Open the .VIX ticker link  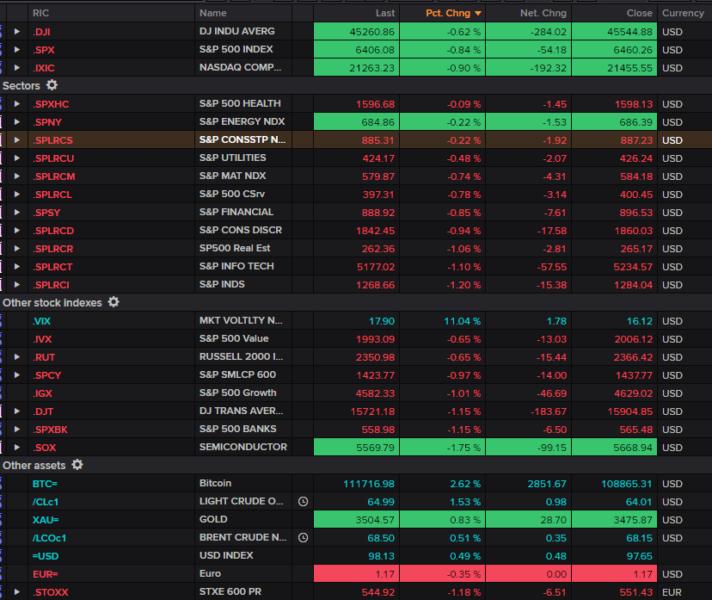(x=42, y=321)
